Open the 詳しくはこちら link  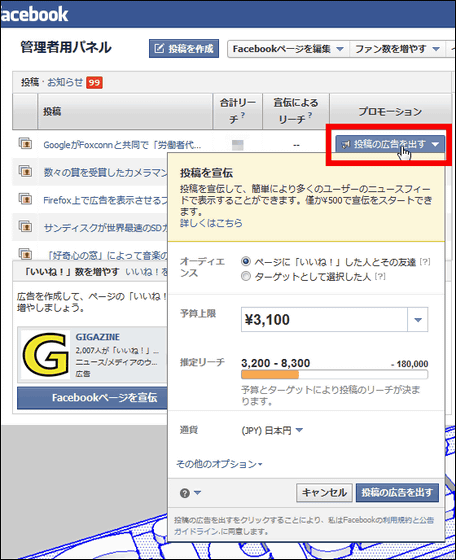[211, 223]
